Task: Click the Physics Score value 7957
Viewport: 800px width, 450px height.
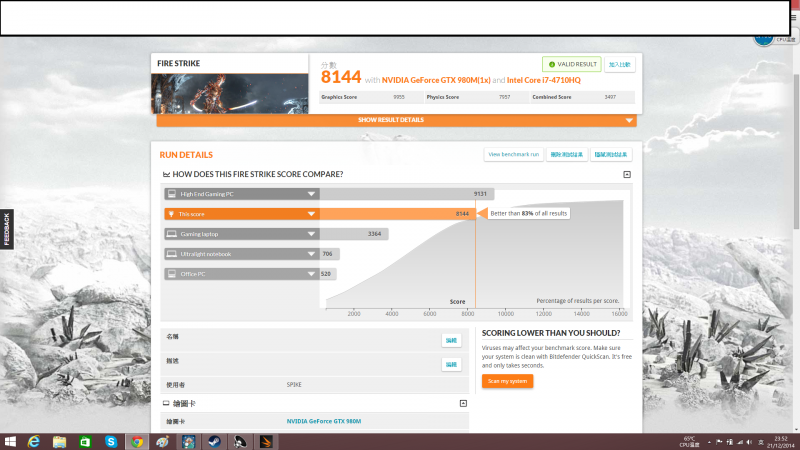Action: coord(504,97)
